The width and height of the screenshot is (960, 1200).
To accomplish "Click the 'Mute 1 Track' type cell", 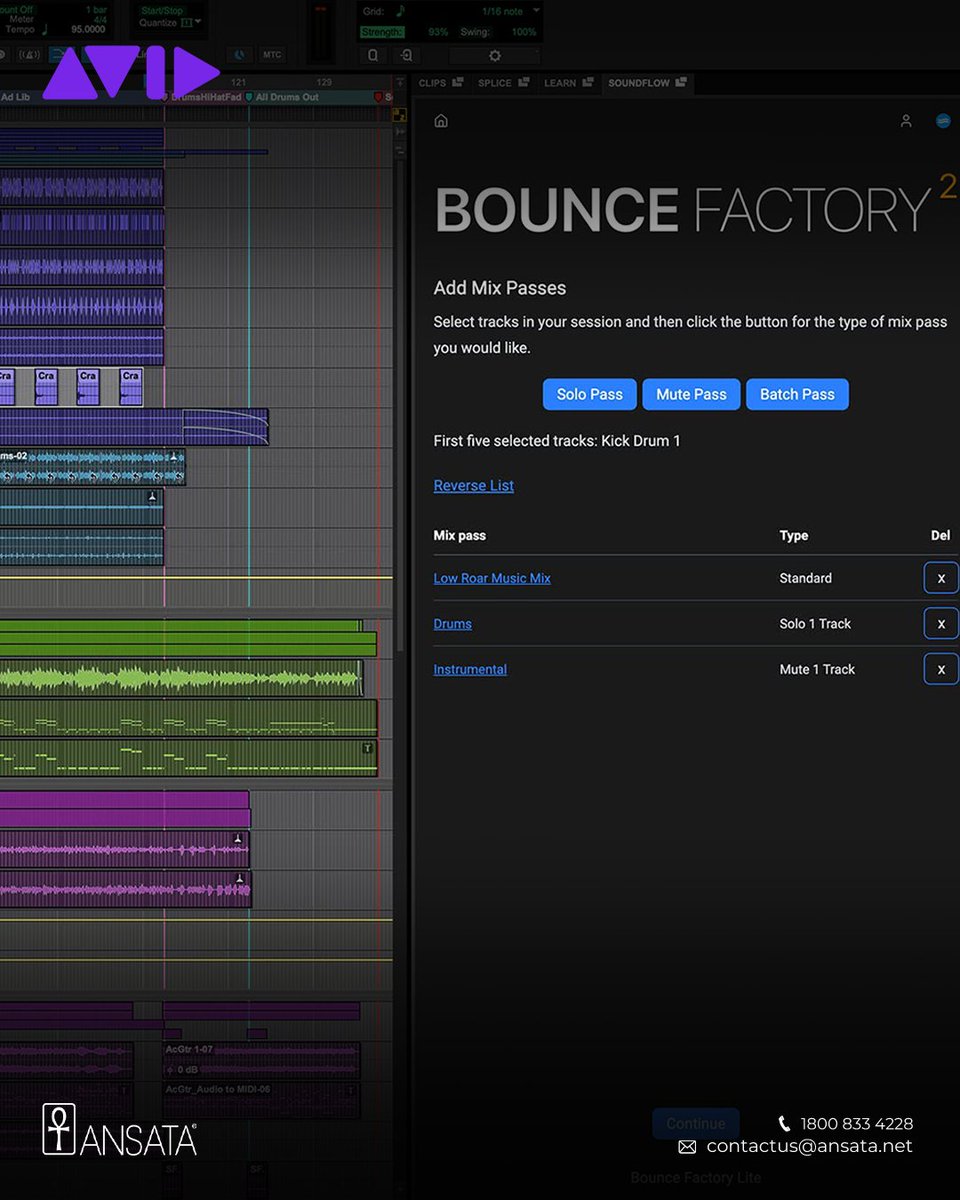I will tap(817, 669).
